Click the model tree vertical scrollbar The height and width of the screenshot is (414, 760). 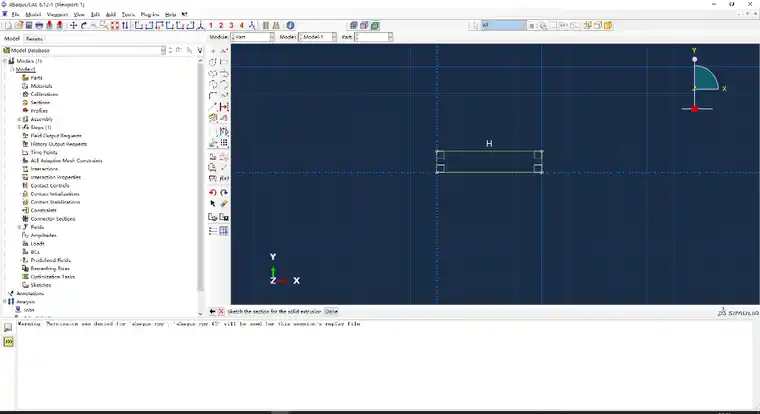200,177
